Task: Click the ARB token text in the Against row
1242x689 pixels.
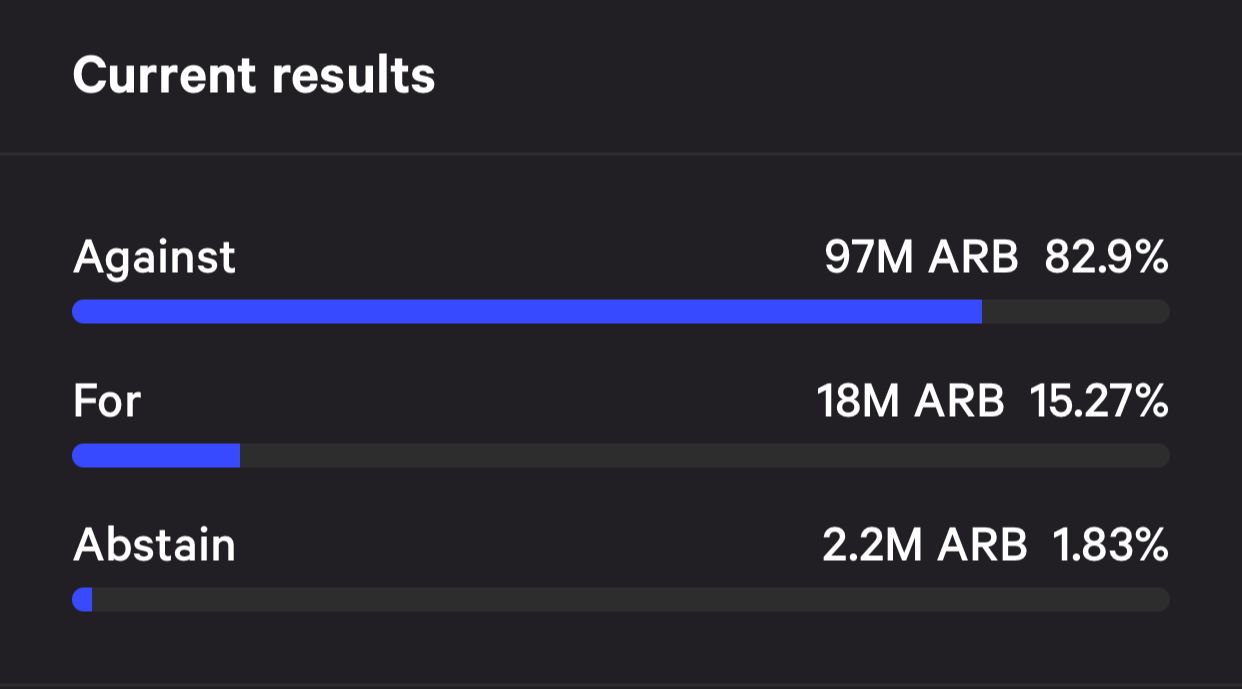Action: click(x=973, y=259)
